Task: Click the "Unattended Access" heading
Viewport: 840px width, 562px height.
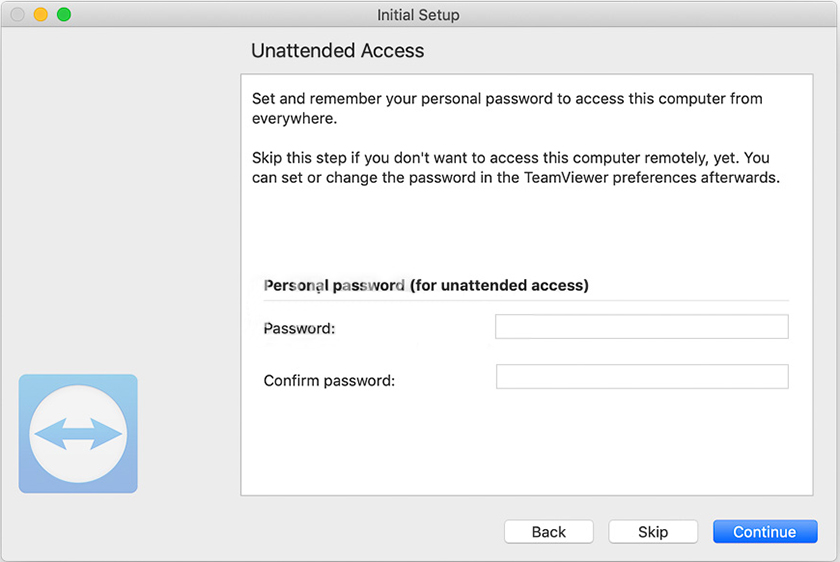Action: click(337, 51)
